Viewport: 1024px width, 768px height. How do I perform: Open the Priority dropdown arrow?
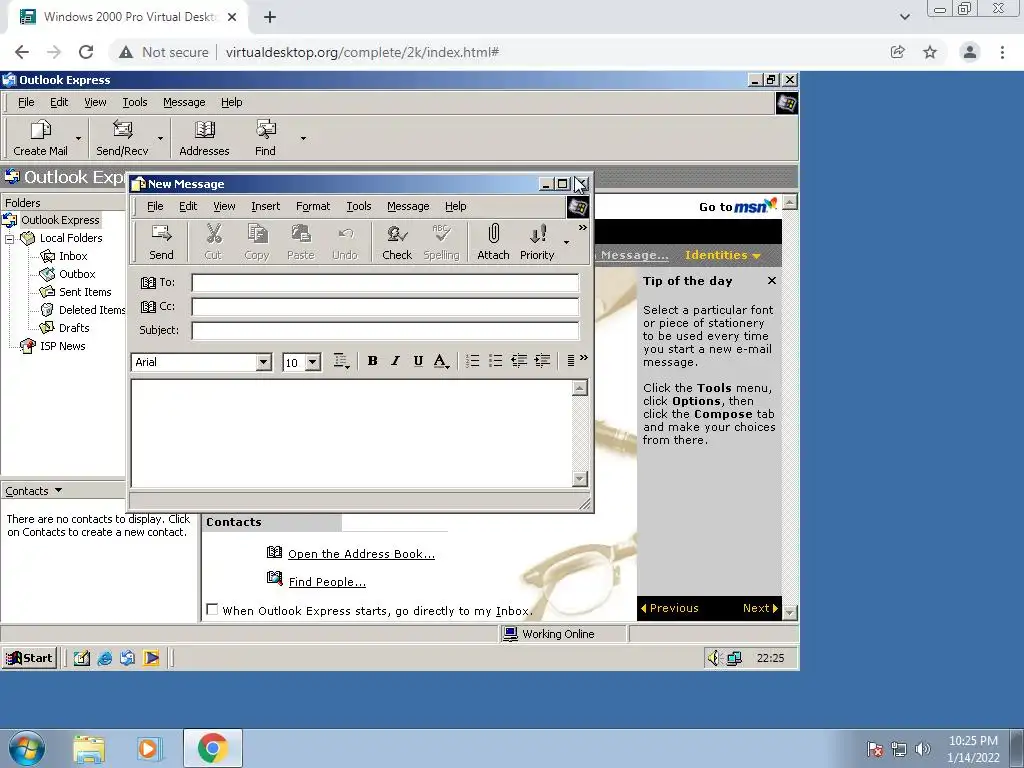tap(566, 242)
